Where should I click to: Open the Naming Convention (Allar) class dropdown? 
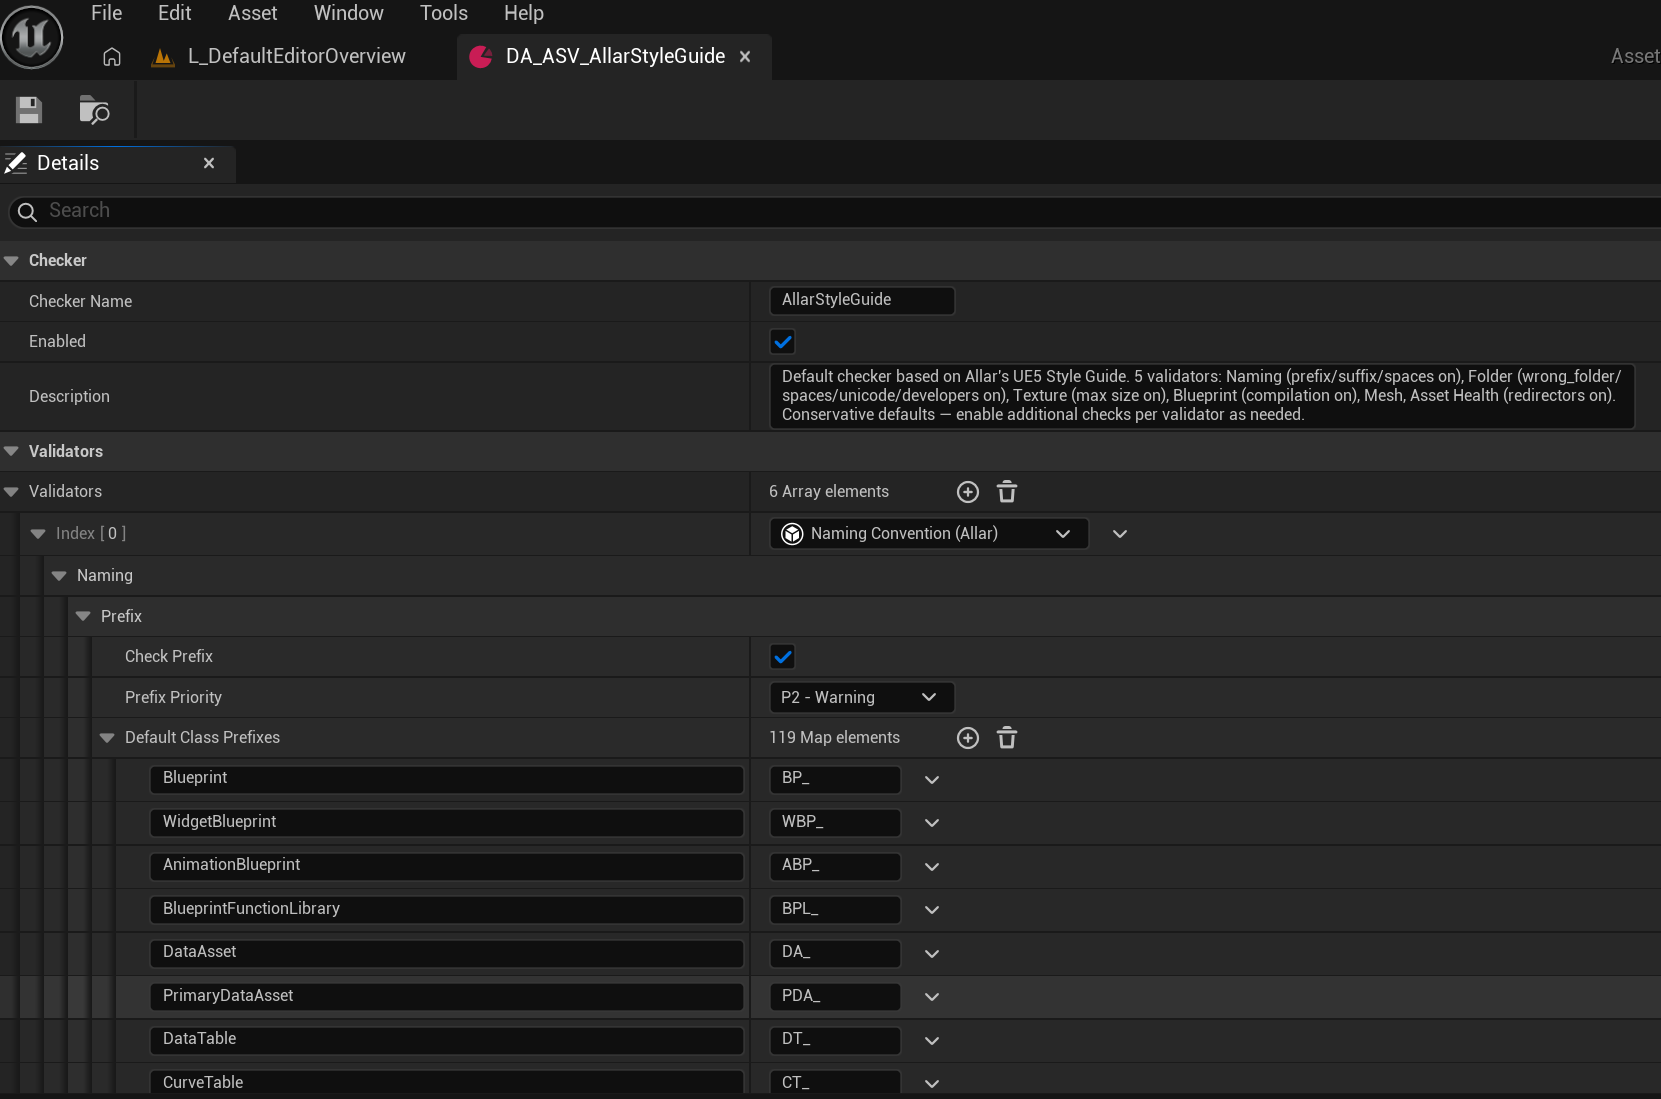click(x=929, y=534)
